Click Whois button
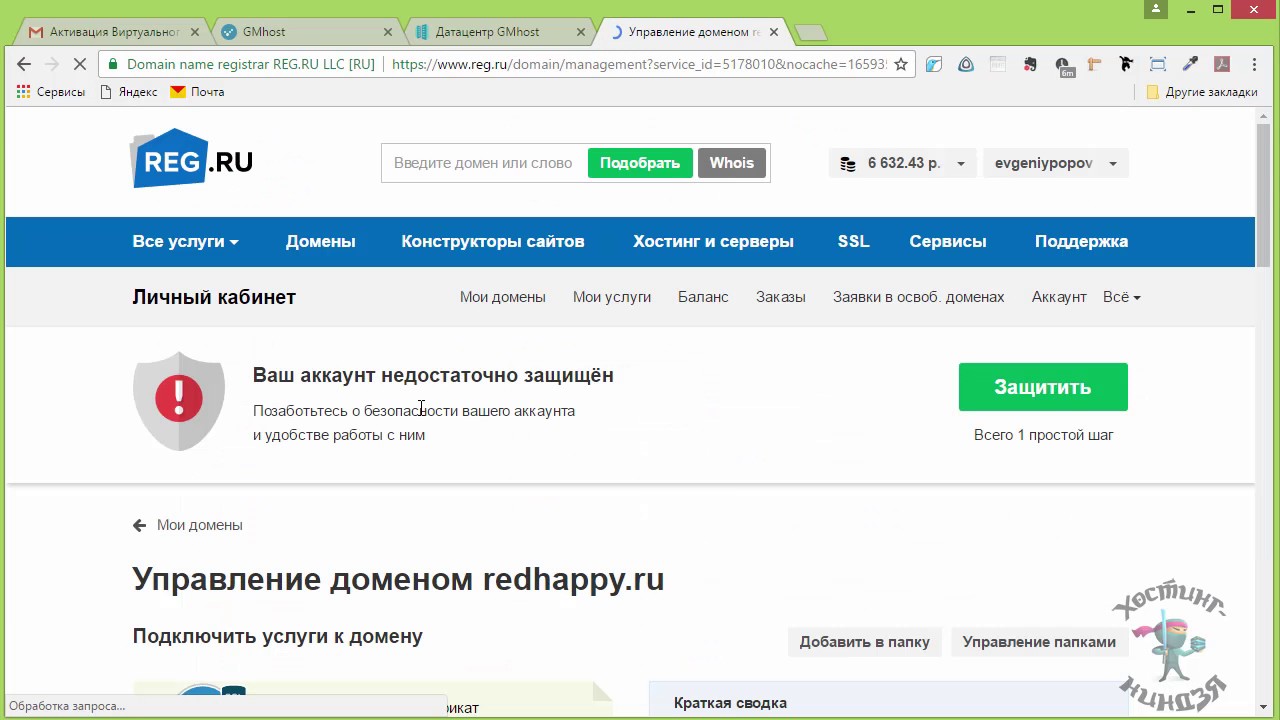Image resolution: width=1280 pixels, height=720 pixels. click(732, 163)
